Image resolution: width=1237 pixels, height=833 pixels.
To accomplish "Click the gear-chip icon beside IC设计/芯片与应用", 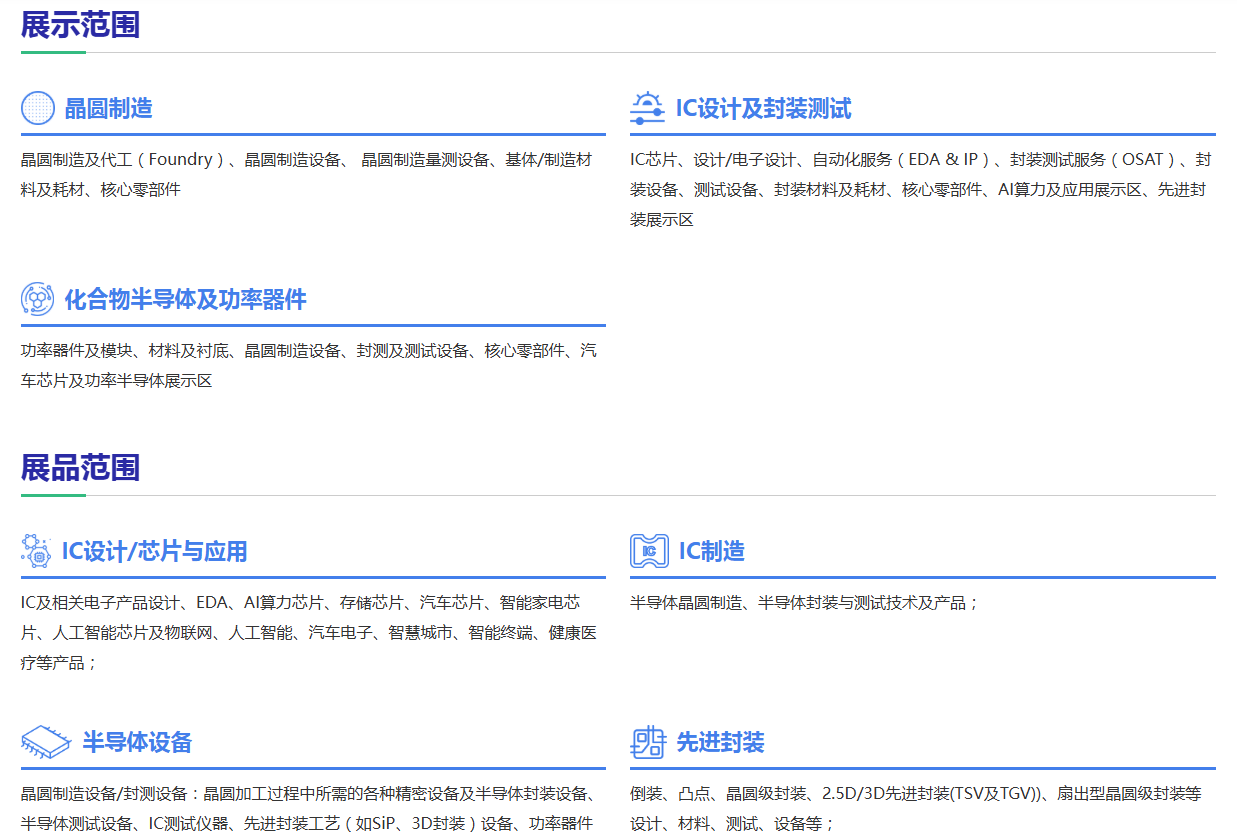I will [36, 551].
